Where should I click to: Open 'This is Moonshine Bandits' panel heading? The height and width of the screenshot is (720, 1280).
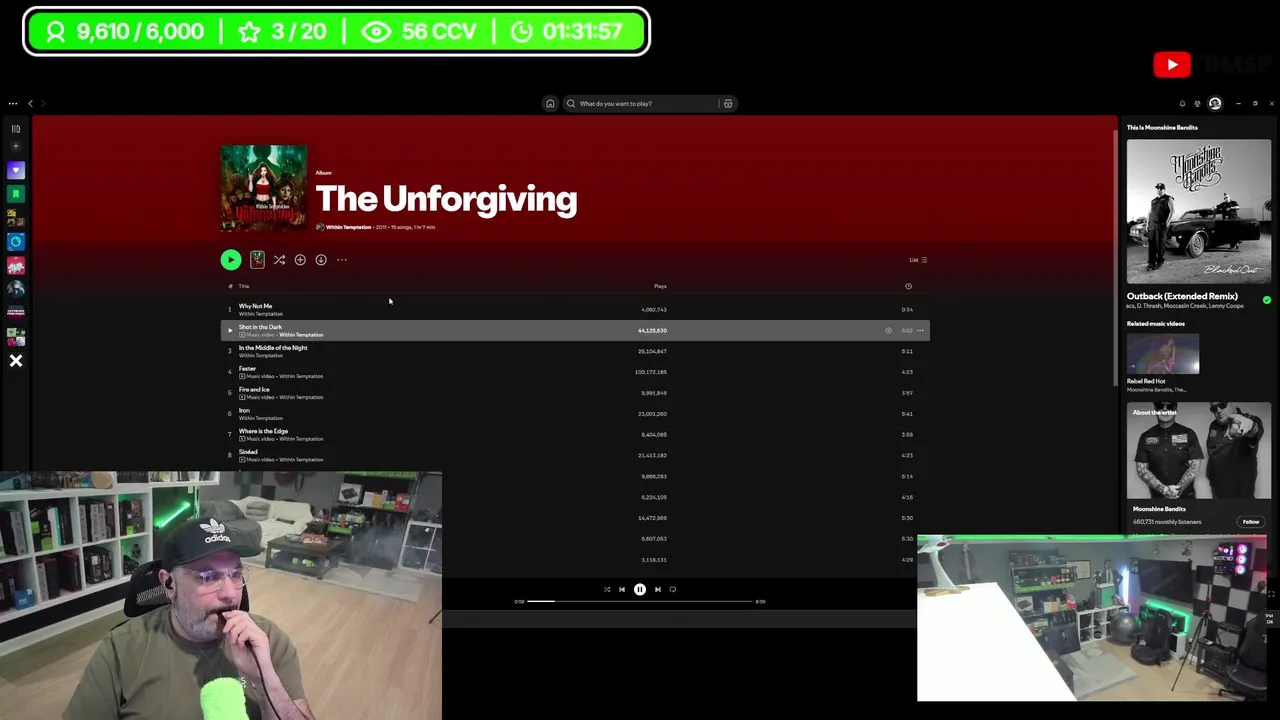coord(1162,128)
